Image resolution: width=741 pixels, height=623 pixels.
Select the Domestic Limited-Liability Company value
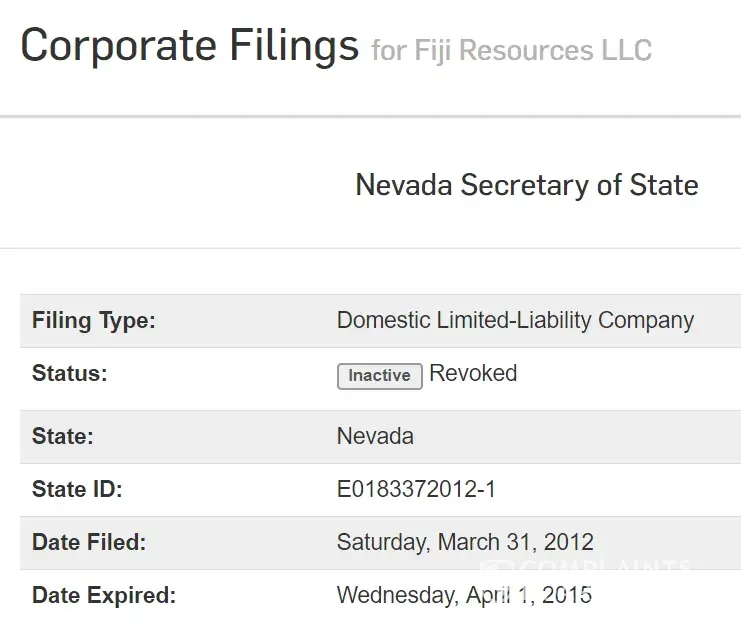pos(515,321)
